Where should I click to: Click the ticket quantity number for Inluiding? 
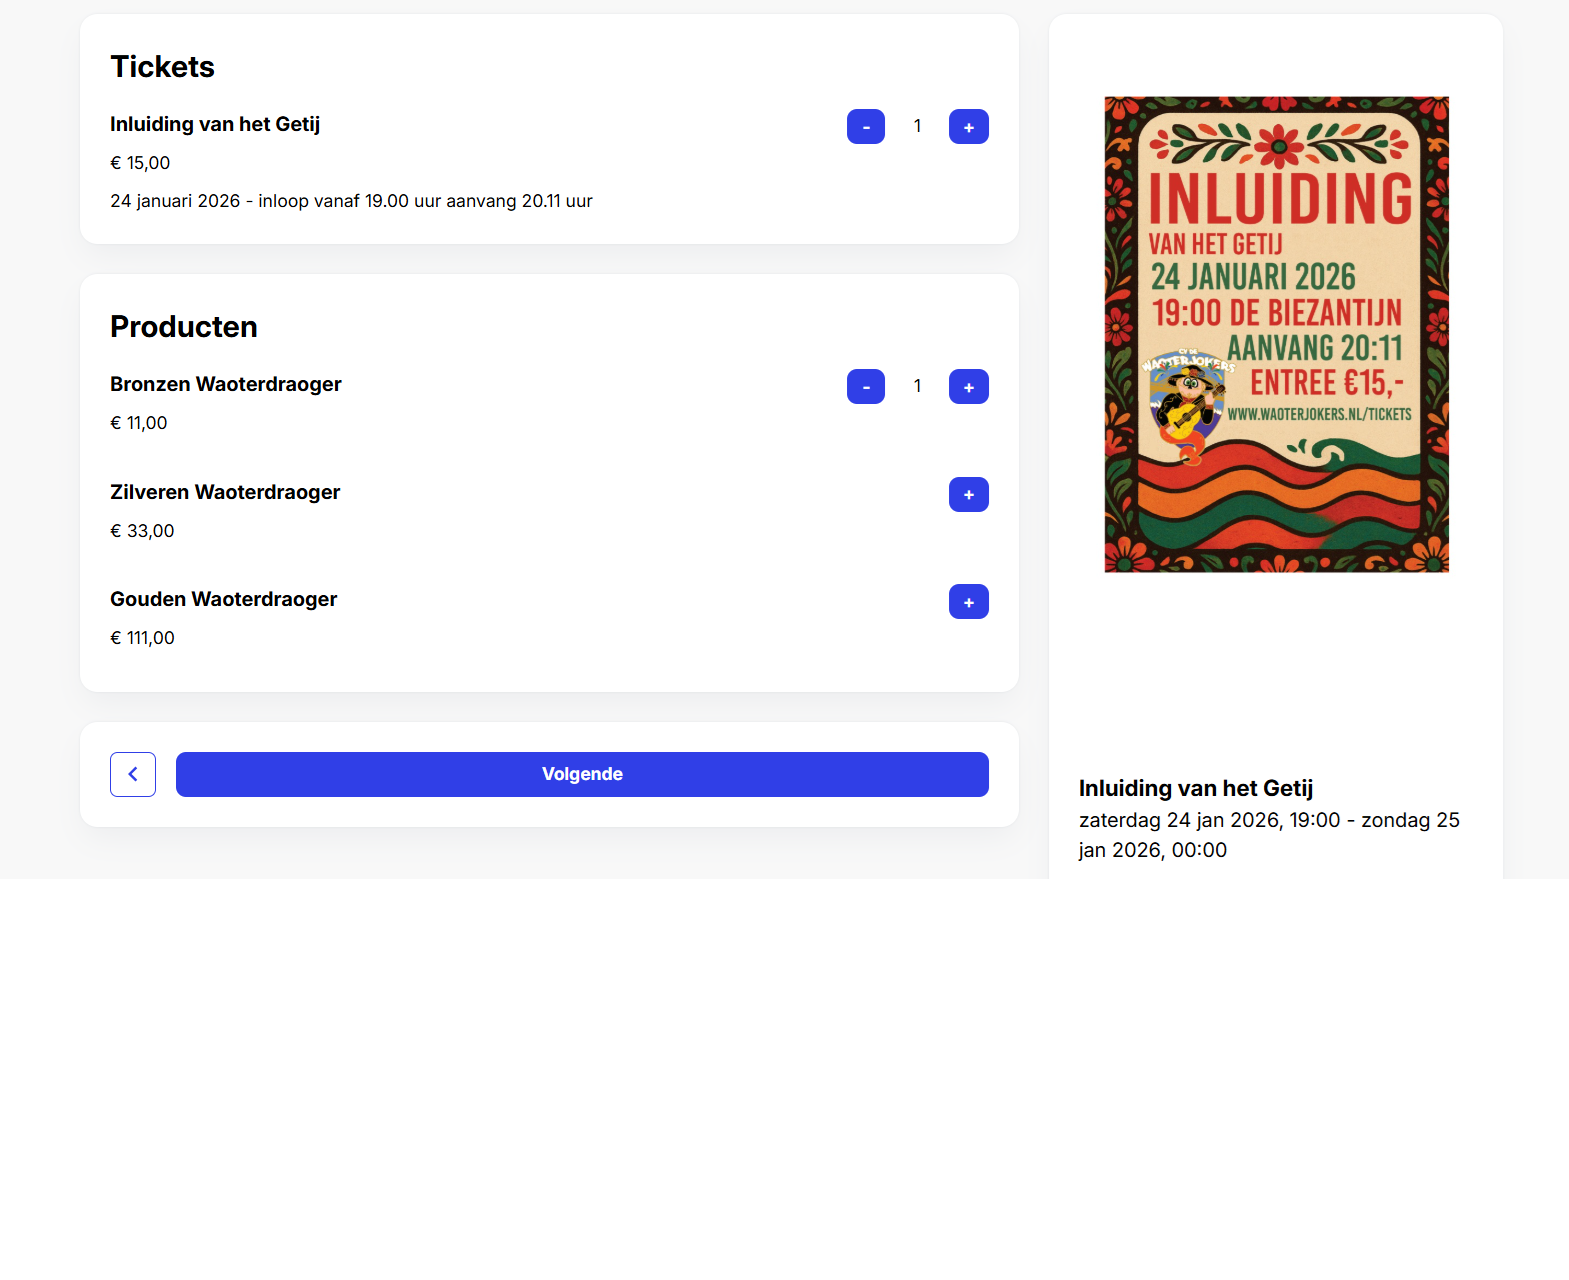point(917,127)
